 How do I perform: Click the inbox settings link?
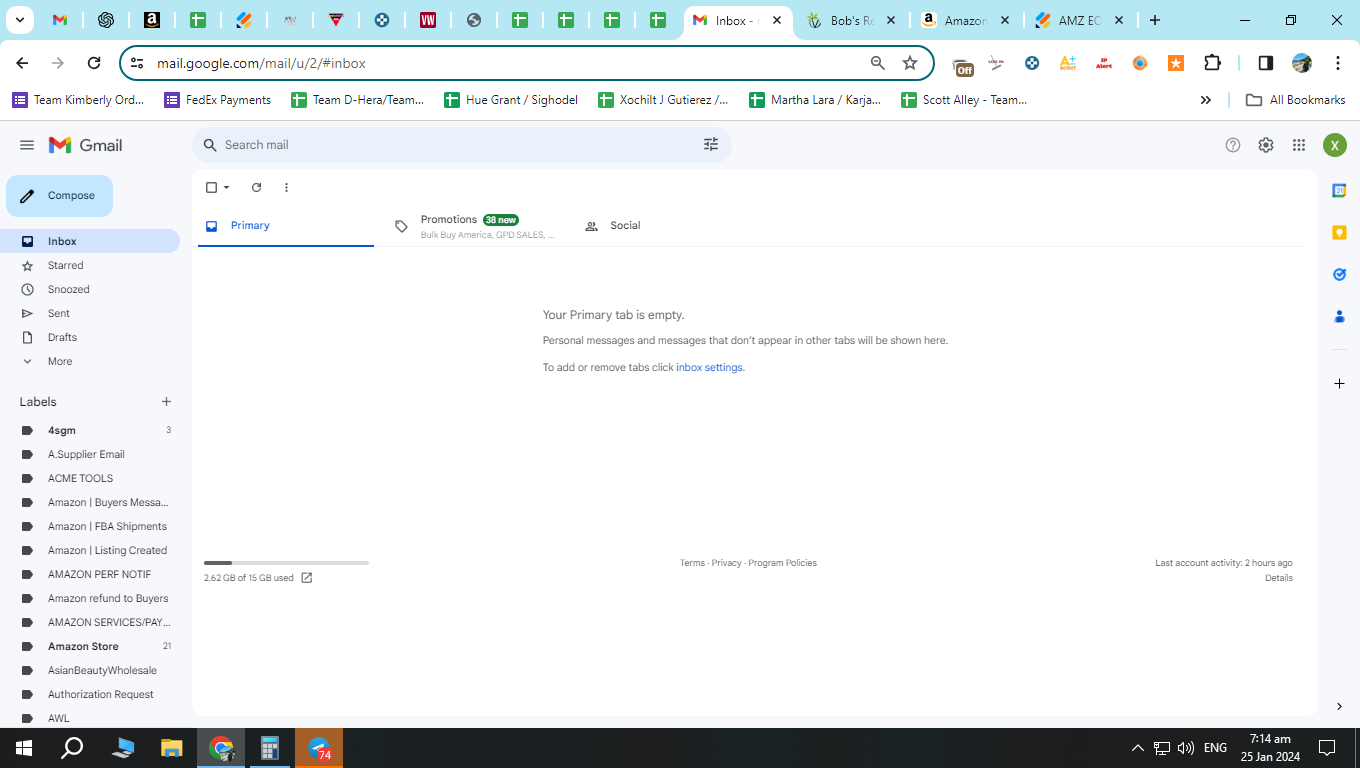709,367
